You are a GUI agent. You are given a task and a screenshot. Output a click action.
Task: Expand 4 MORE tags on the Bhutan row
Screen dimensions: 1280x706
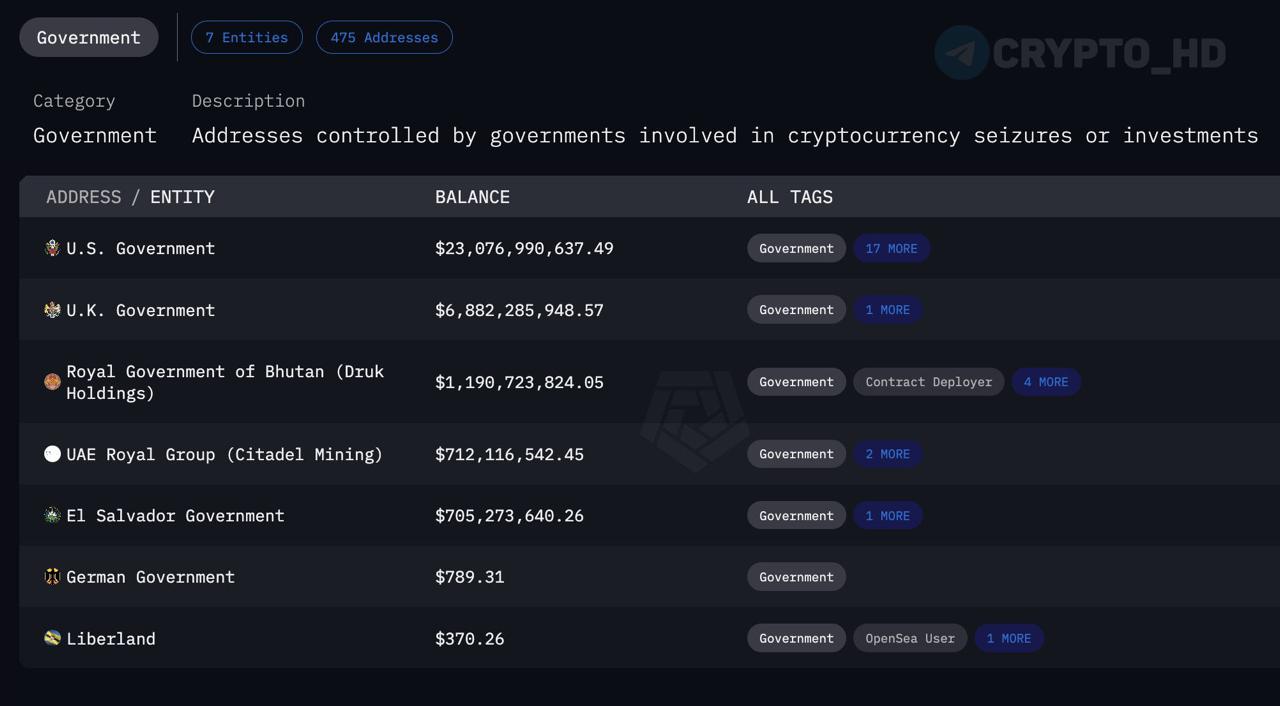1046,382
